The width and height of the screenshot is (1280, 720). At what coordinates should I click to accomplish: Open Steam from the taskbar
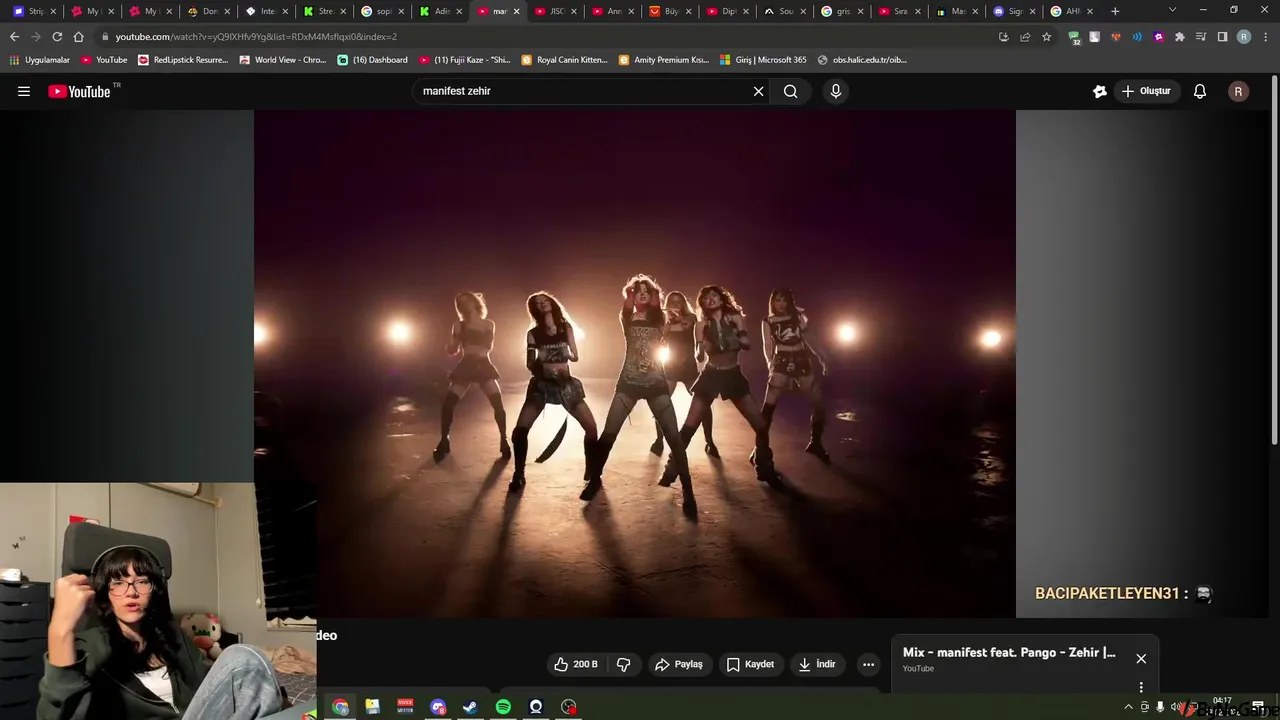(470, 707)
